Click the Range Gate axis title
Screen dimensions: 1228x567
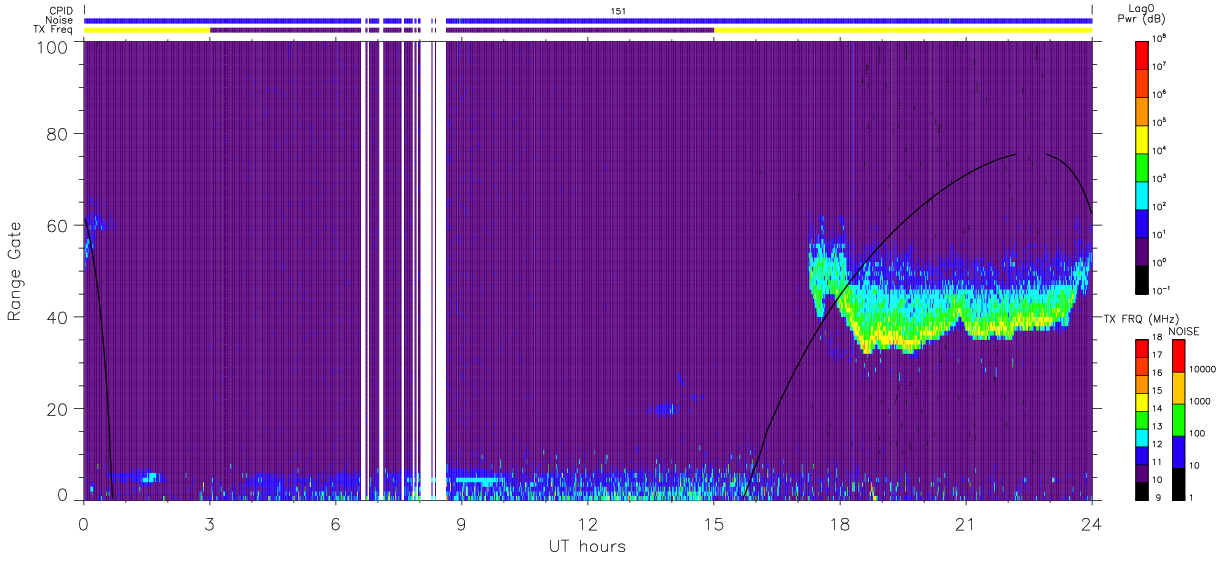pyautogui.click(x=15, y=270)
